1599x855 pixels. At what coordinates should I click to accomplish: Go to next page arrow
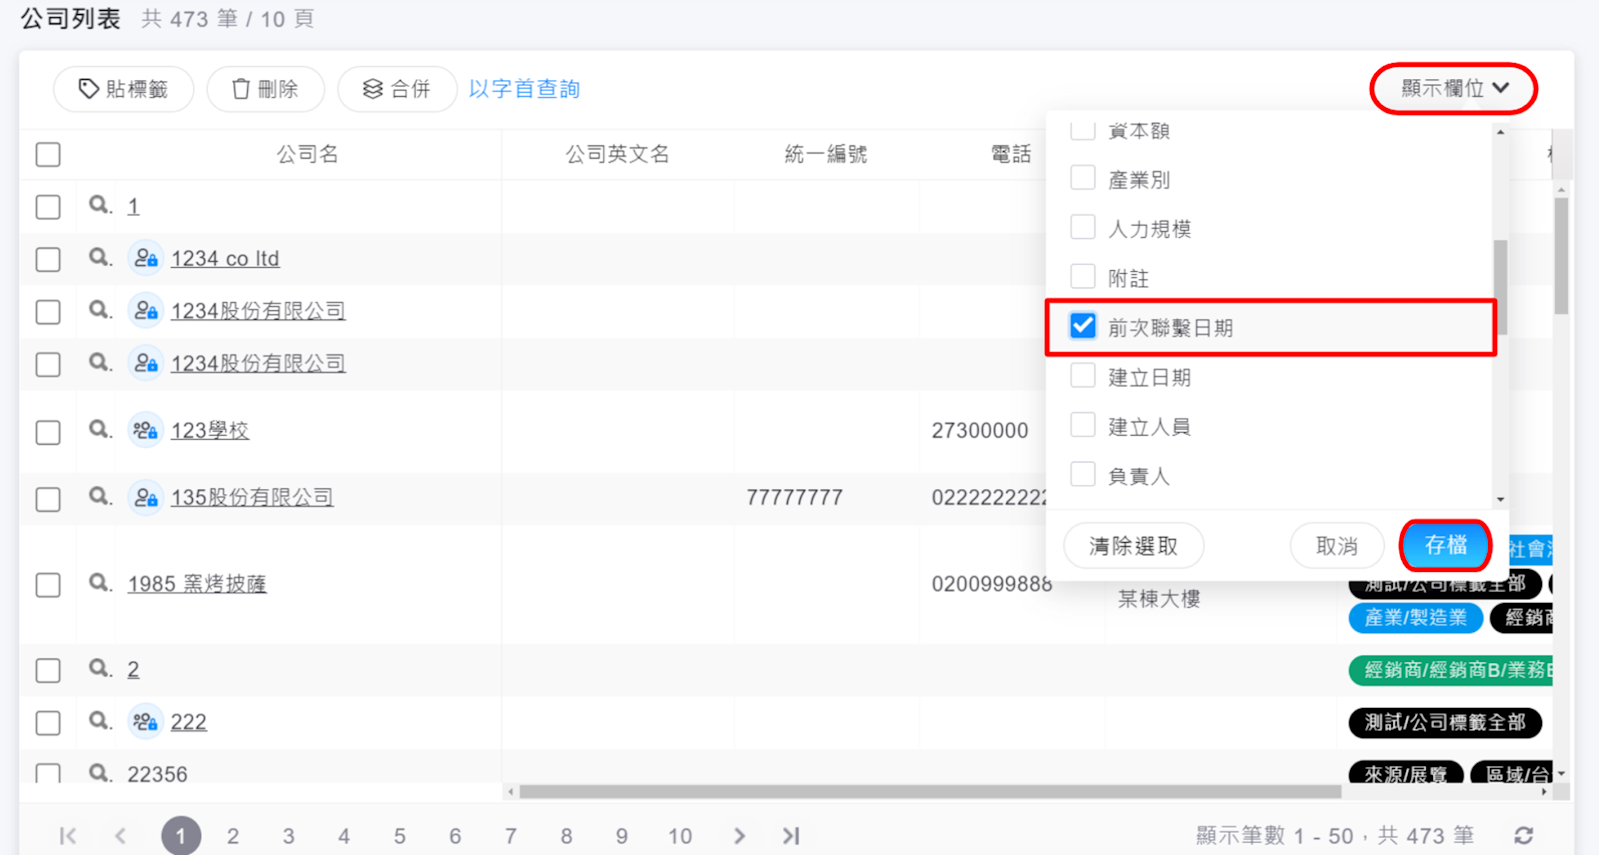(739, 836)
